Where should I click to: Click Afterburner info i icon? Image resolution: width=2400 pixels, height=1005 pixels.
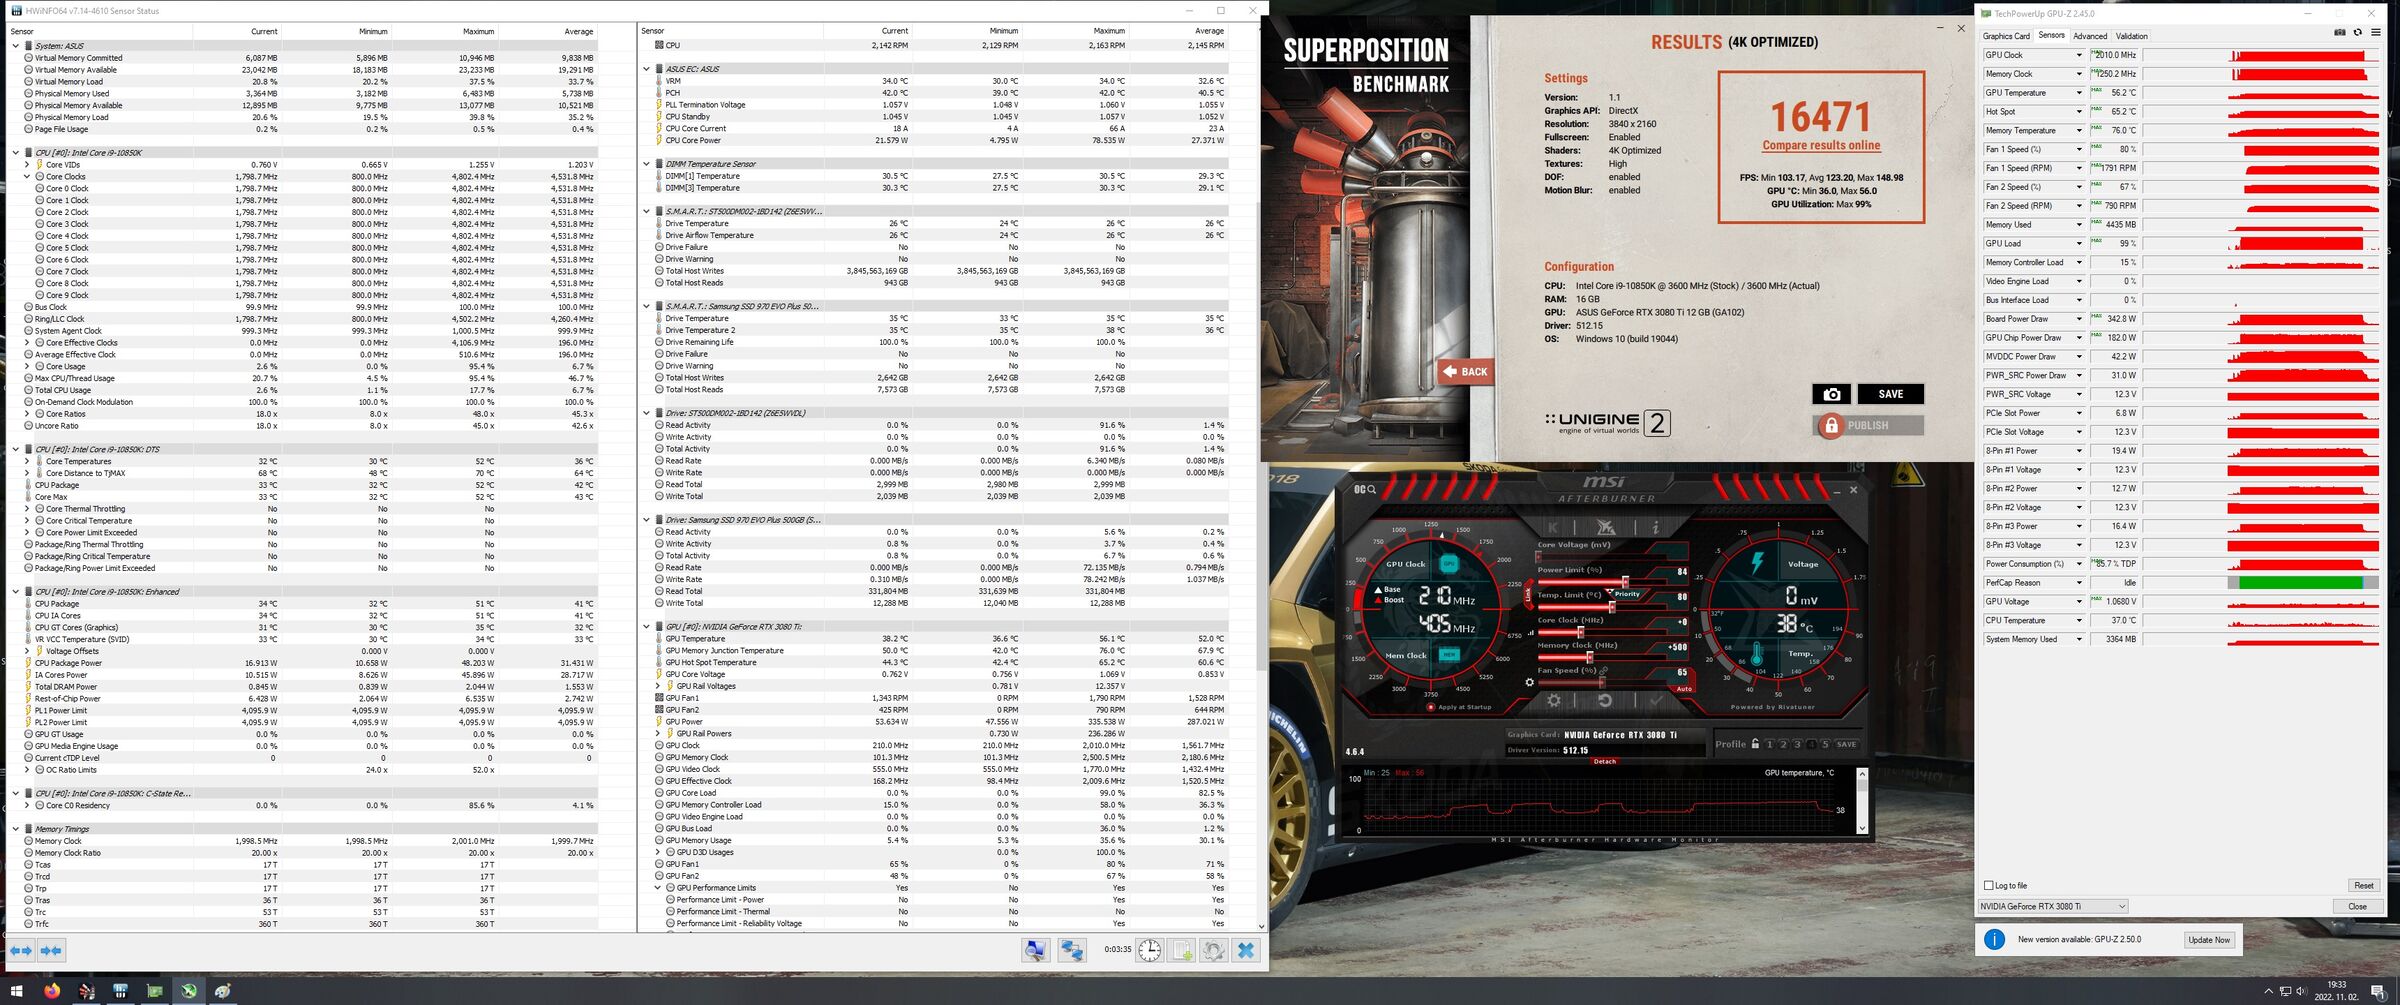click(1655, 527)
